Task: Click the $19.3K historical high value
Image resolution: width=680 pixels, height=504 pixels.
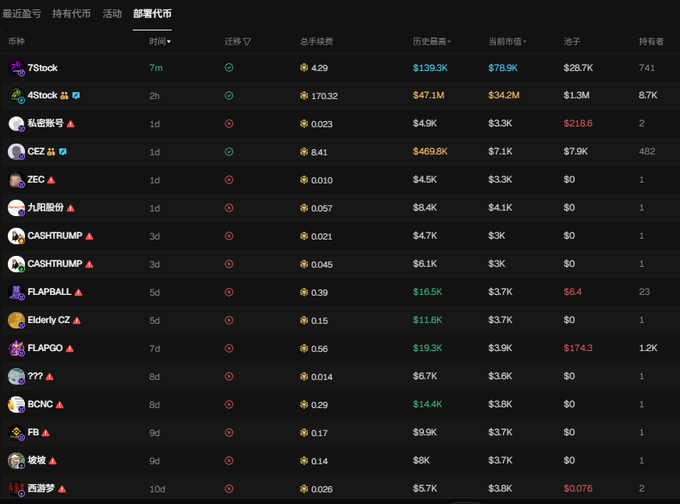Action: click(428, 348)
